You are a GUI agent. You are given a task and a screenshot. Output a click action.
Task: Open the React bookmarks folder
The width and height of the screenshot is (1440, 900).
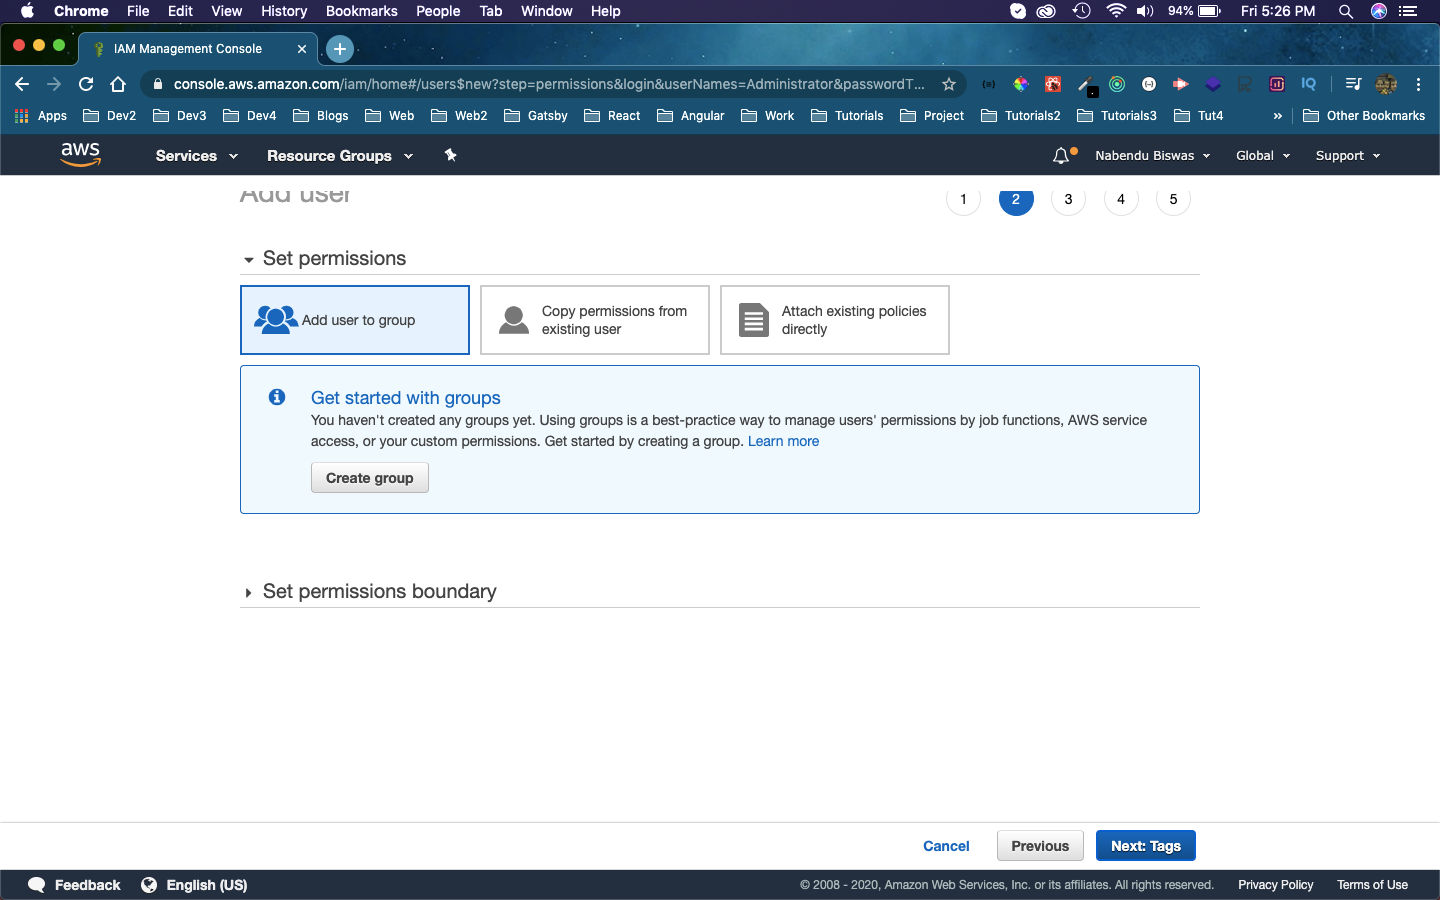(612, 116)
